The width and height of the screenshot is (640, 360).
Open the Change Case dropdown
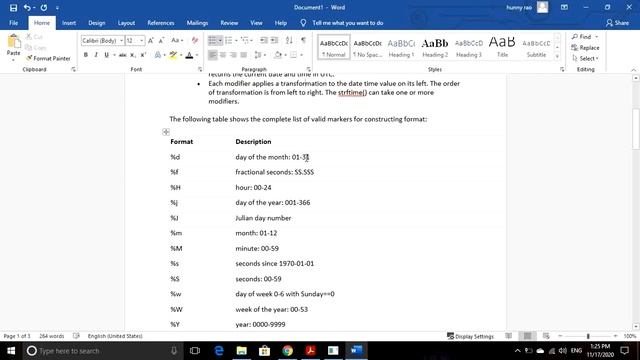(177, 40)
